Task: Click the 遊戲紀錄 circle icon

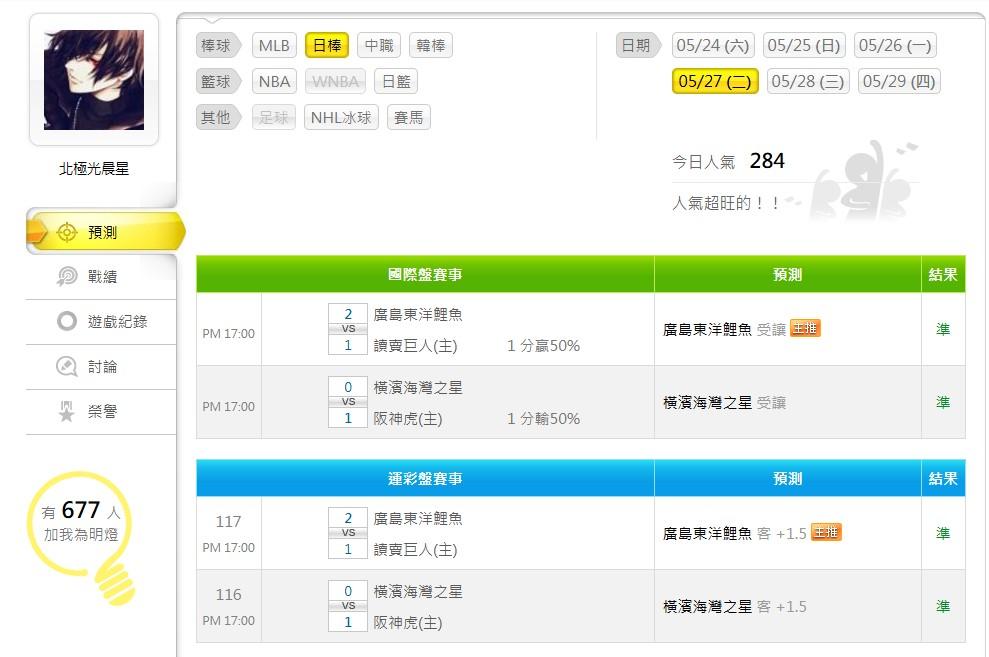Action: tap(67, 322)
